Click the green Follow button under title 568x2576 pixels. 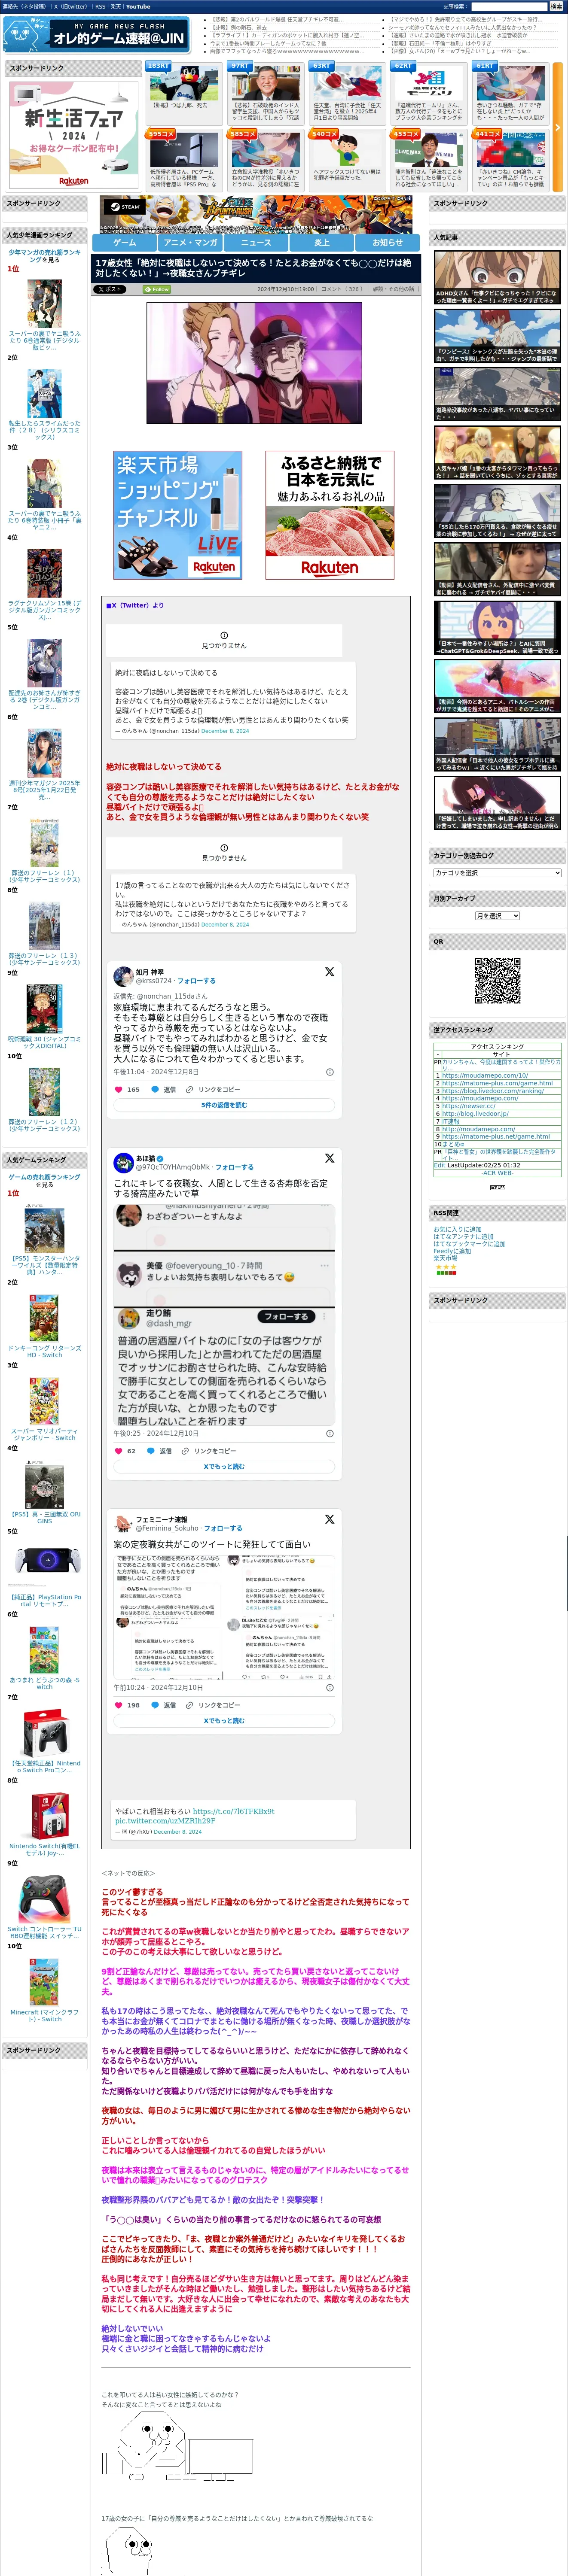(x=157, y=289)
